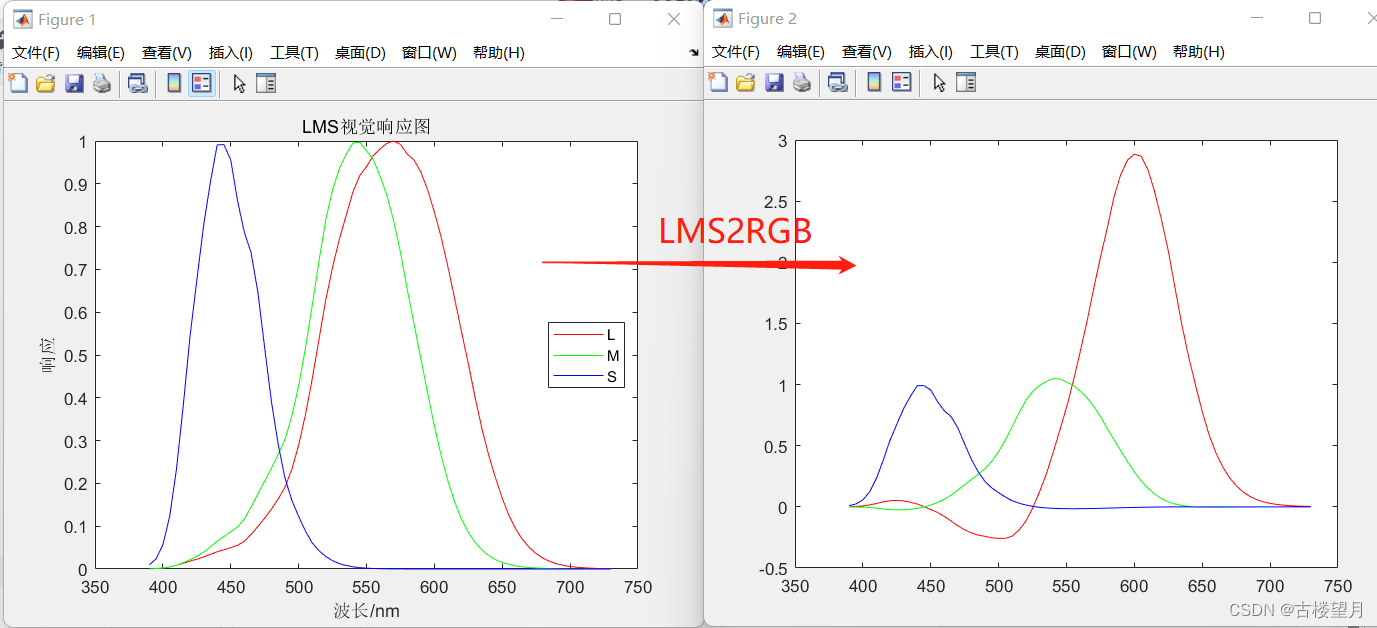
Task: Click the colorbar gradient toolbar swatch
Action: (x=172, y=83)
